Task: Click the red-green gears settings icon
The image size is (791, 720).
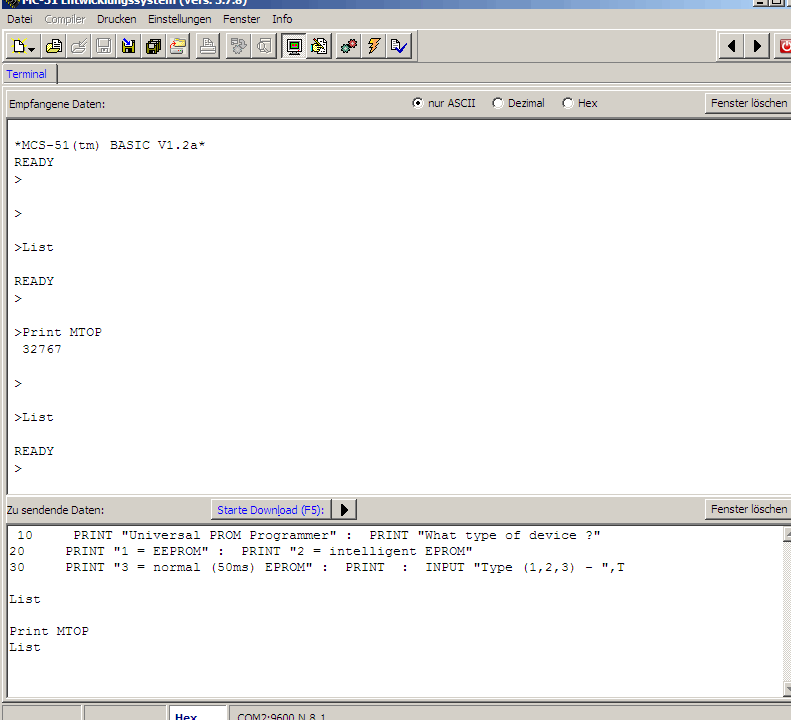Action: (349, 46)
